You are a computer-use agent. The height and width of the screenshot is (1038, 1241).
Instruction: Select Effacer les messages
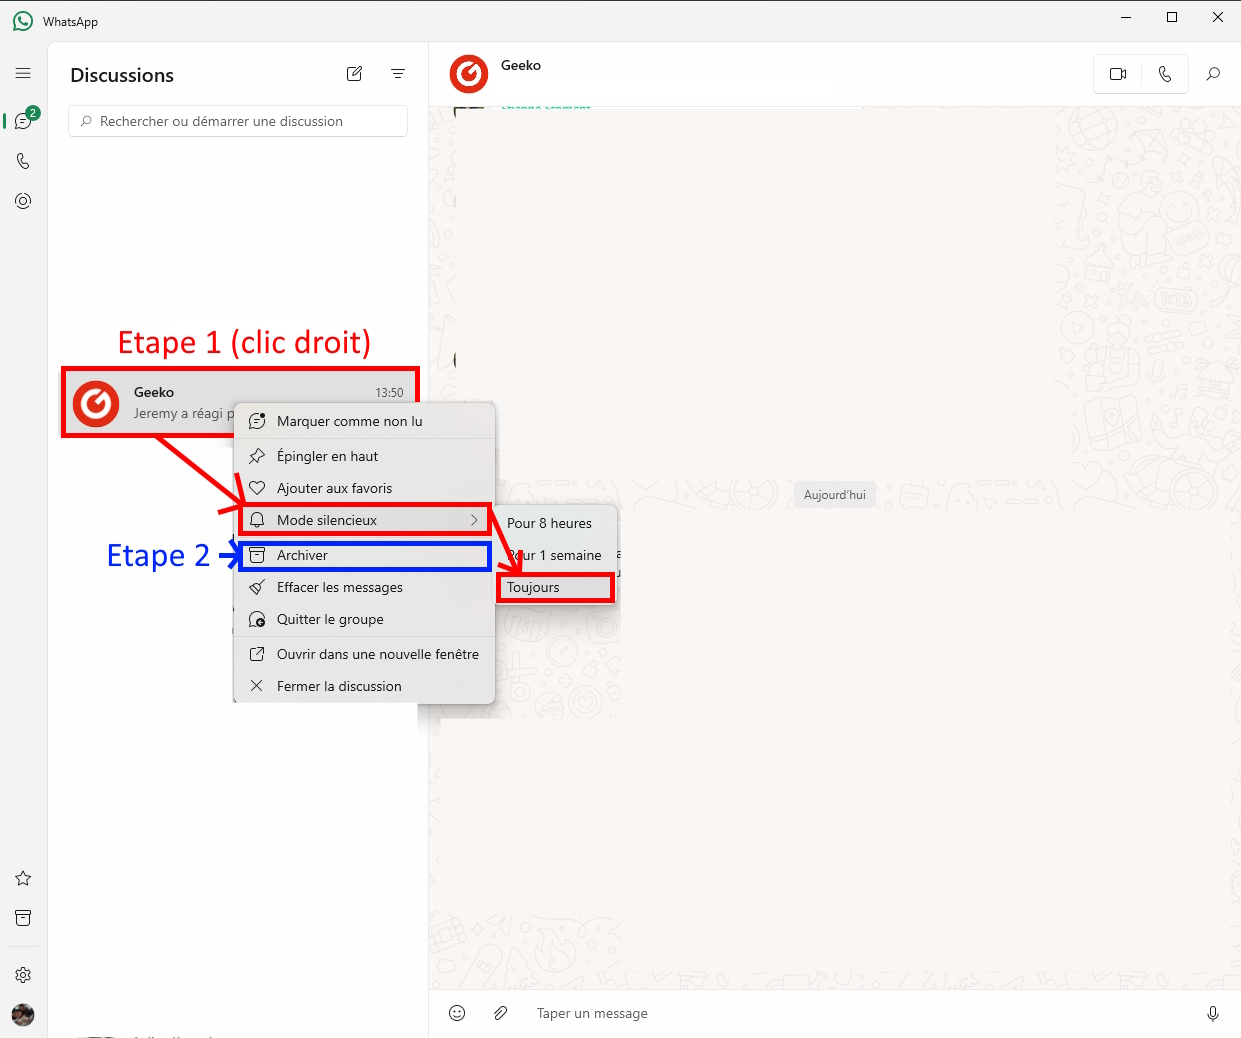click(364, 587)
